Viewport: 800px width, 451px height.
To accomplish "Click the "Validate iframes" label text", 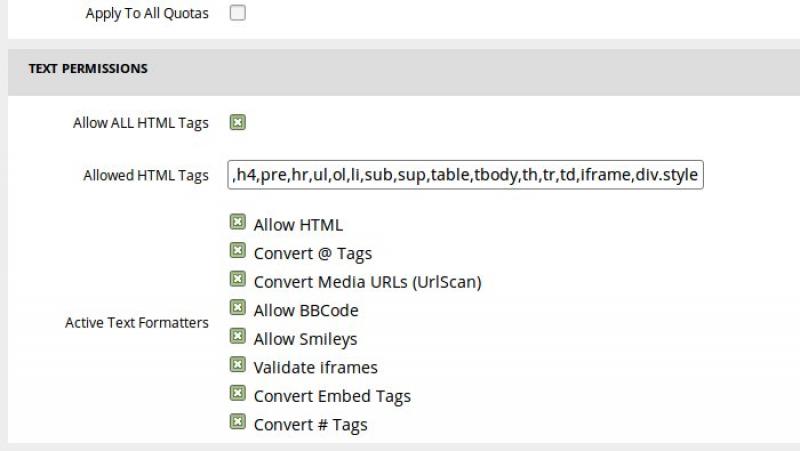I will (315, 367).
